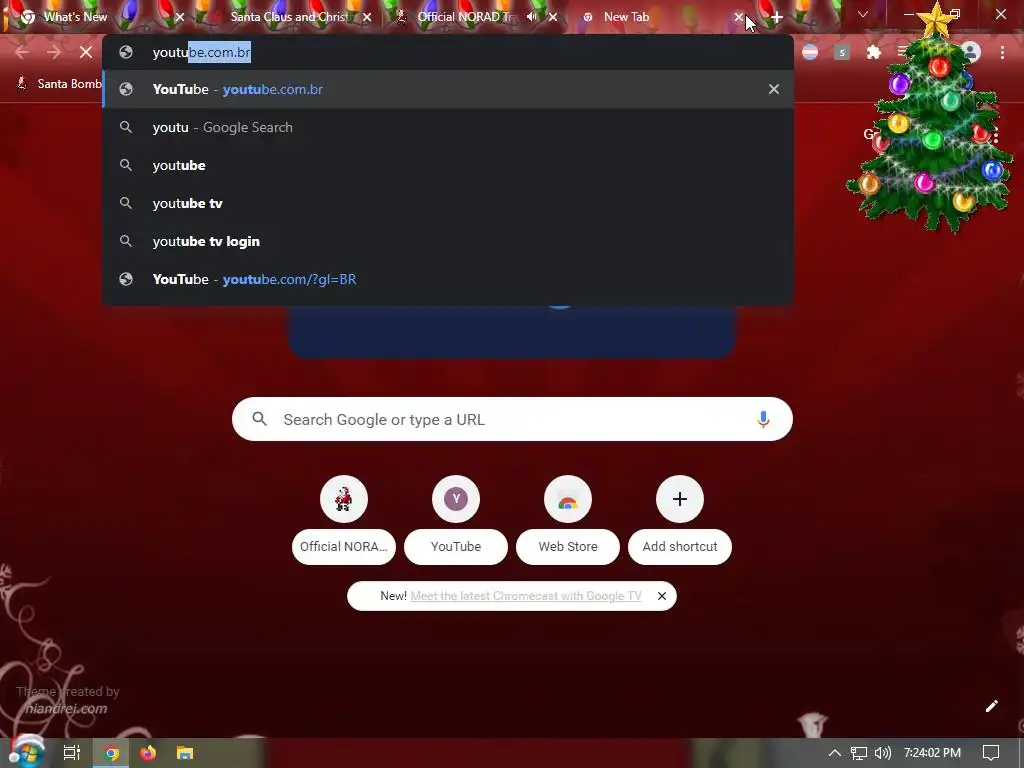Image resolution: width=1024 pixels, height=768 pixels.
Task: Open the Official NORA... shortcut tile
Action: pos(344,520)
